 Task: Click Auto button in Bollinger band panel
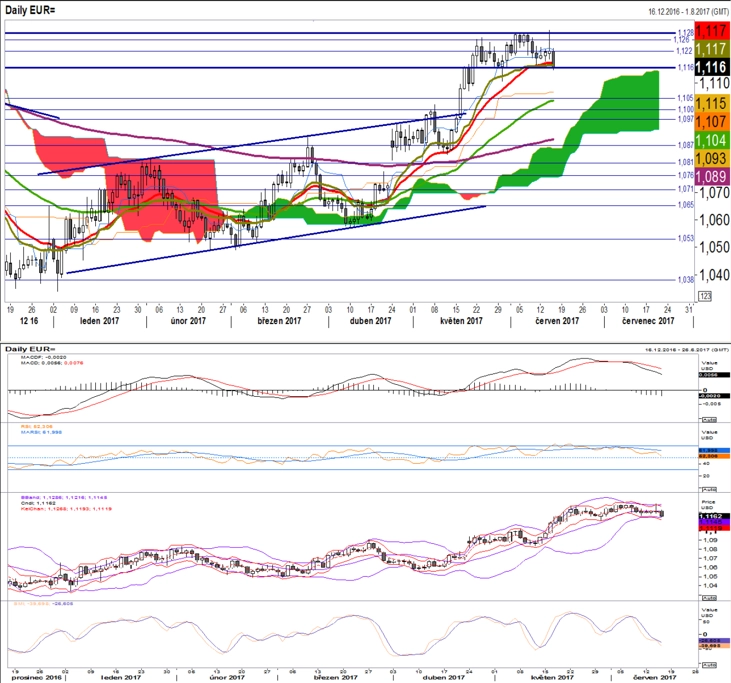coord(709,598)
